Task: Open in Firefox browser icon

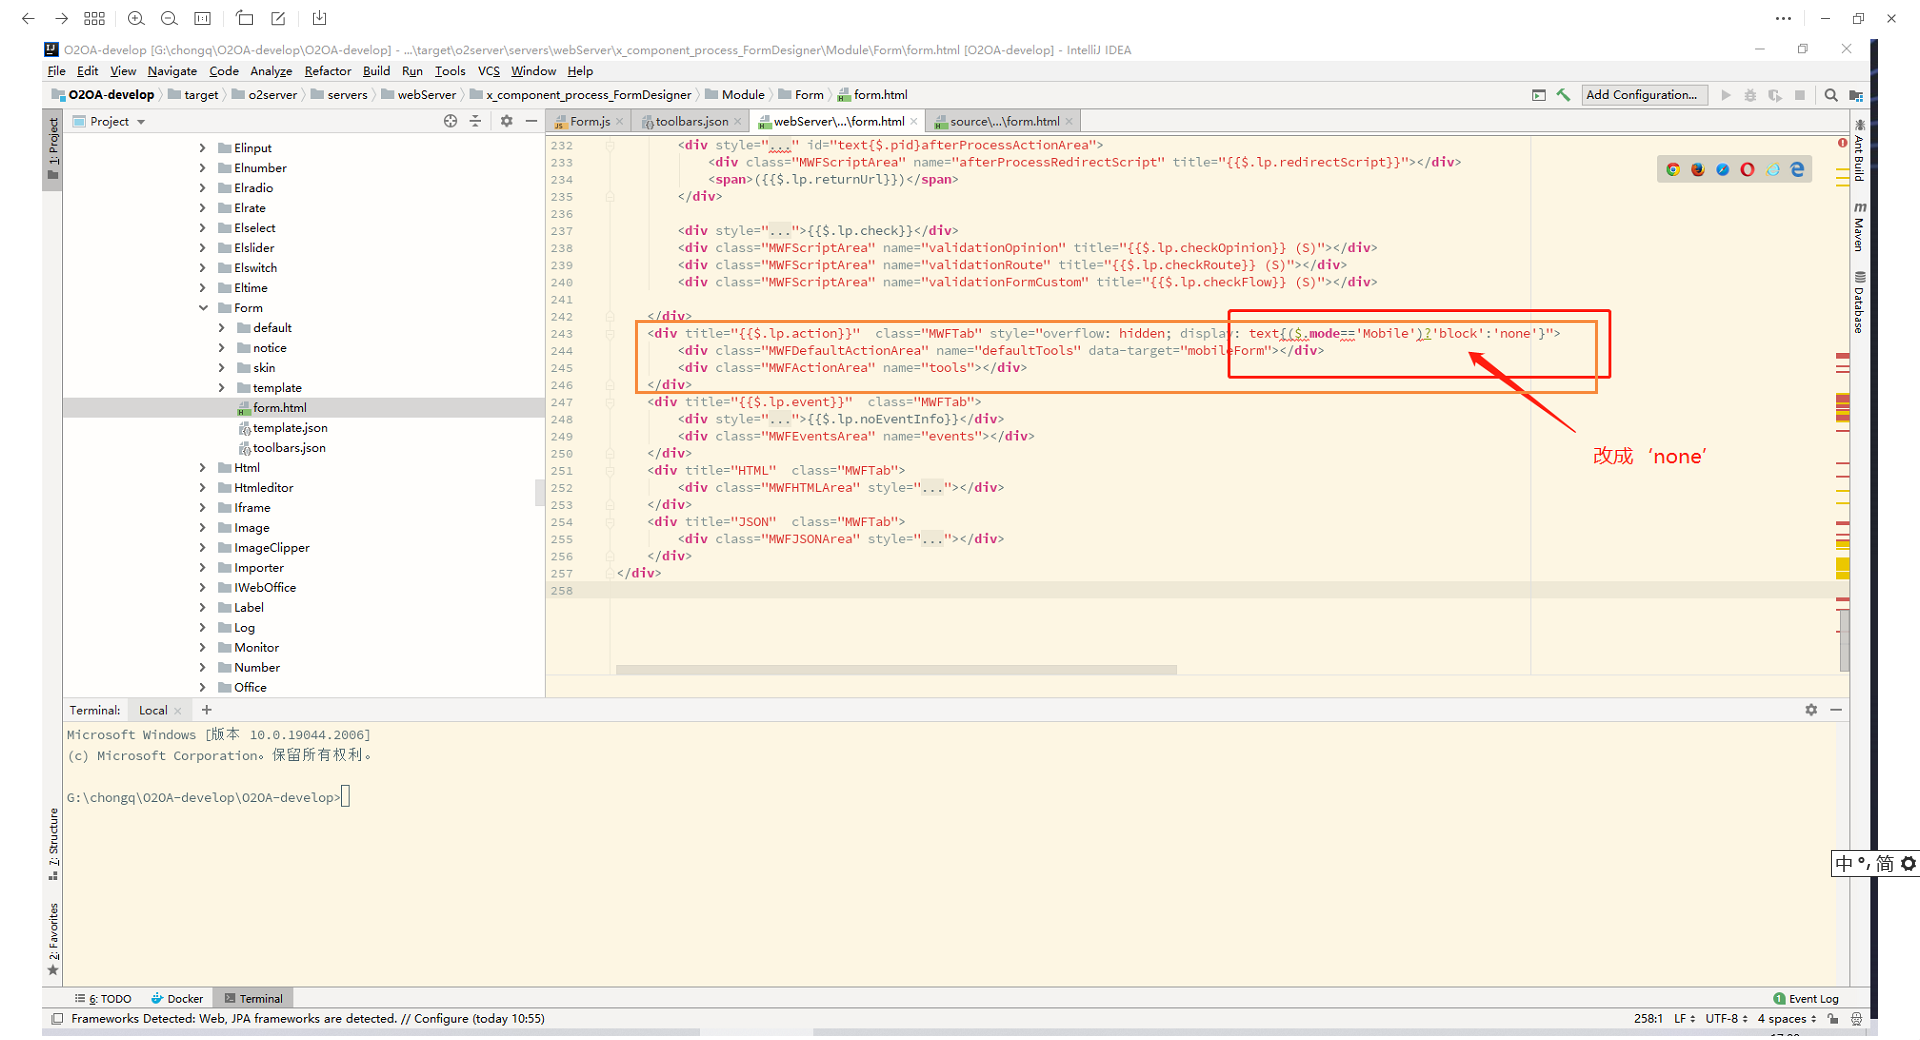Action: (x=1698, y=170)
